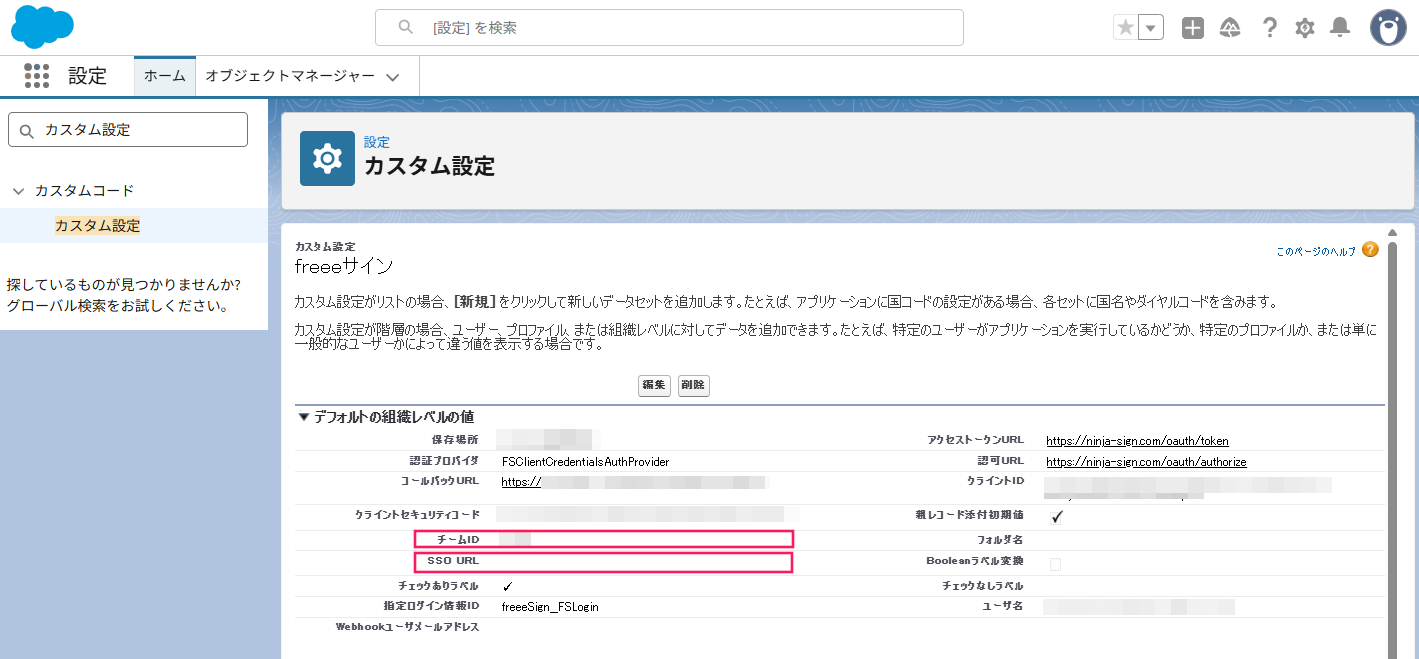Focus the global setup search field
The width and height of the screenshot is (1419, 659).
click(669, 28)
